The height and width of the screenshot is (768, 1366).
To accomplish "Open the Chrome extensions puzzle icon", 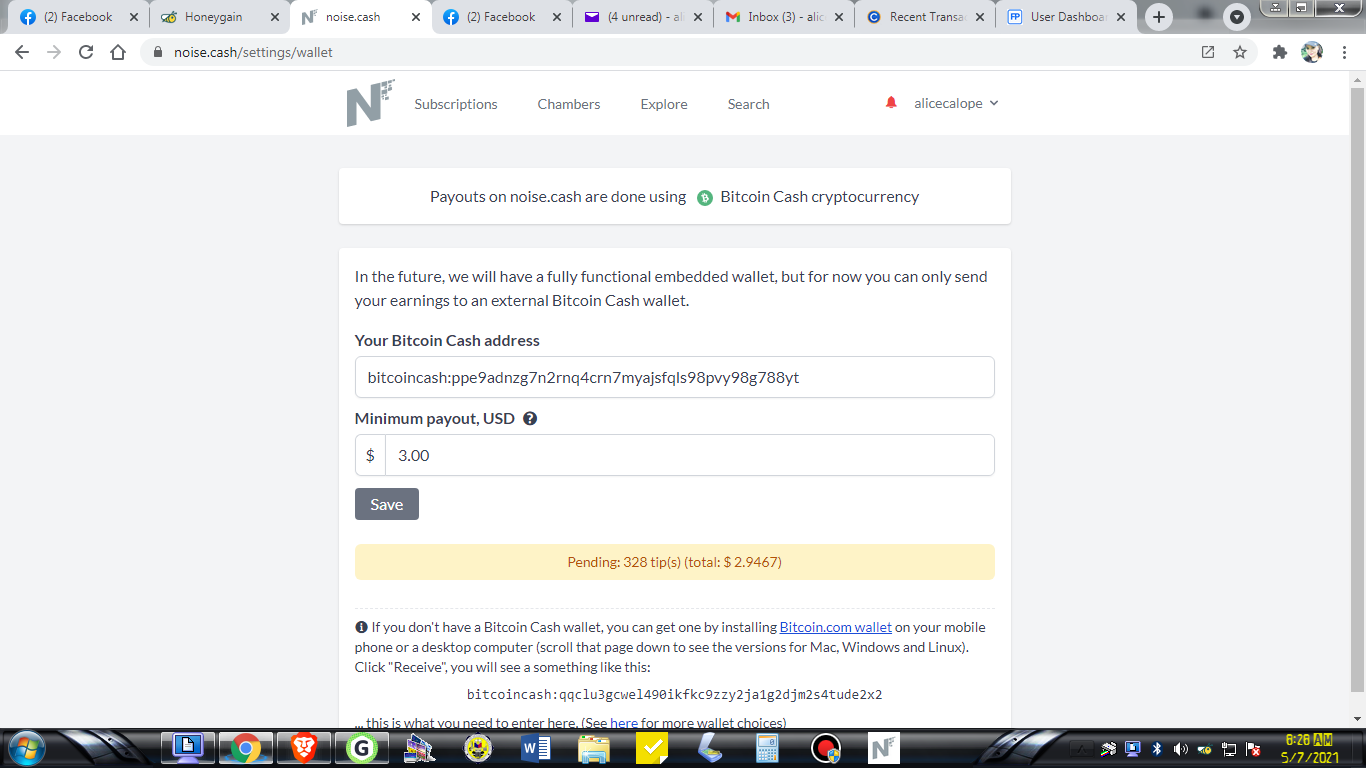I will tap(1280, 52).
